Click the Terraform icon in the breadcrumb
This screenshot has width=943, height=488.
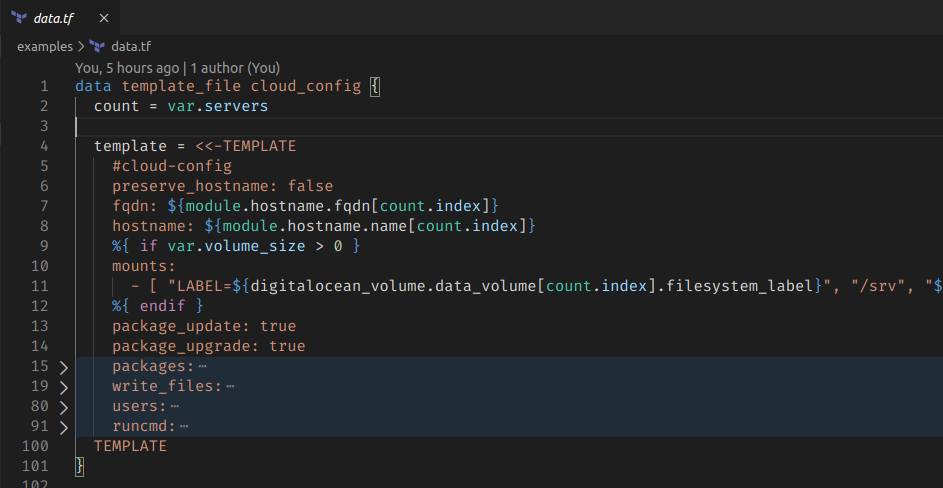tap(96, 46)
